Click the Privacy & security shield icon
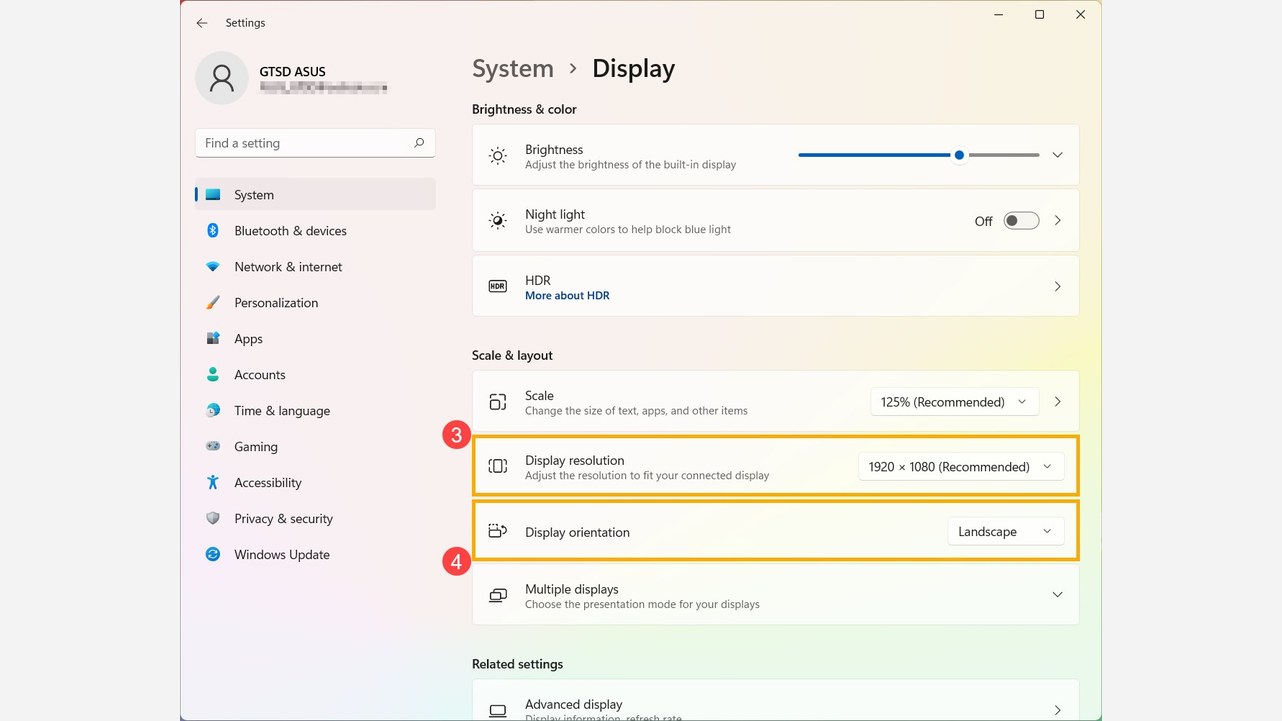This screenshot has width=1282, height=721. (x=213, y=519)
